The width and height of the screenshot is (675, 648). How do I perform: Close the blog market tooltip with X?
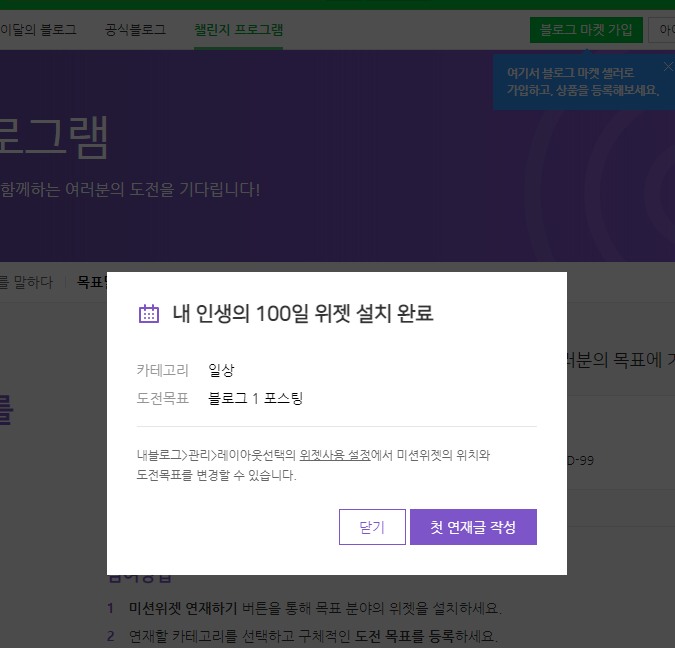click(668, 67)
